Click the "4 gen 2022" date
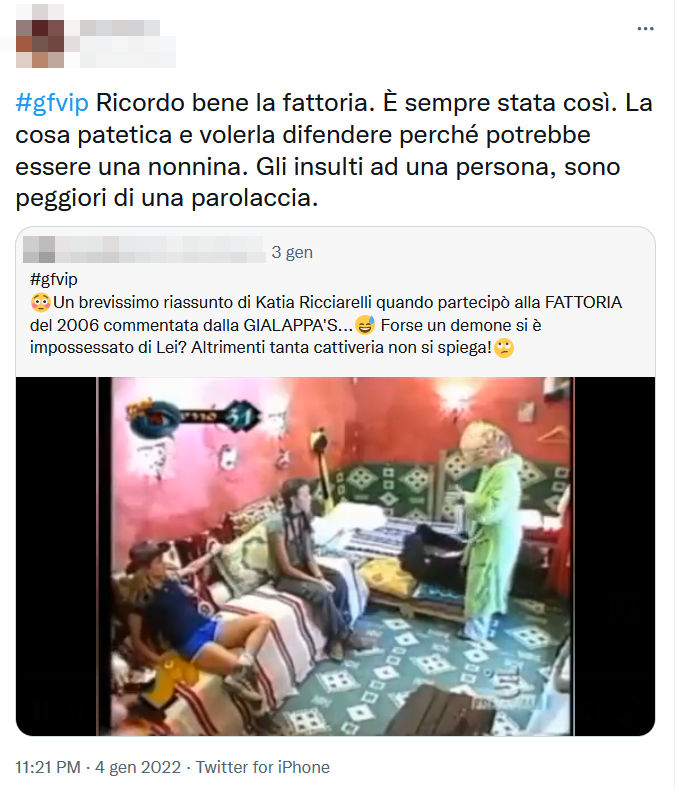This screenshot has height=790, width=680. coord(138,767)
